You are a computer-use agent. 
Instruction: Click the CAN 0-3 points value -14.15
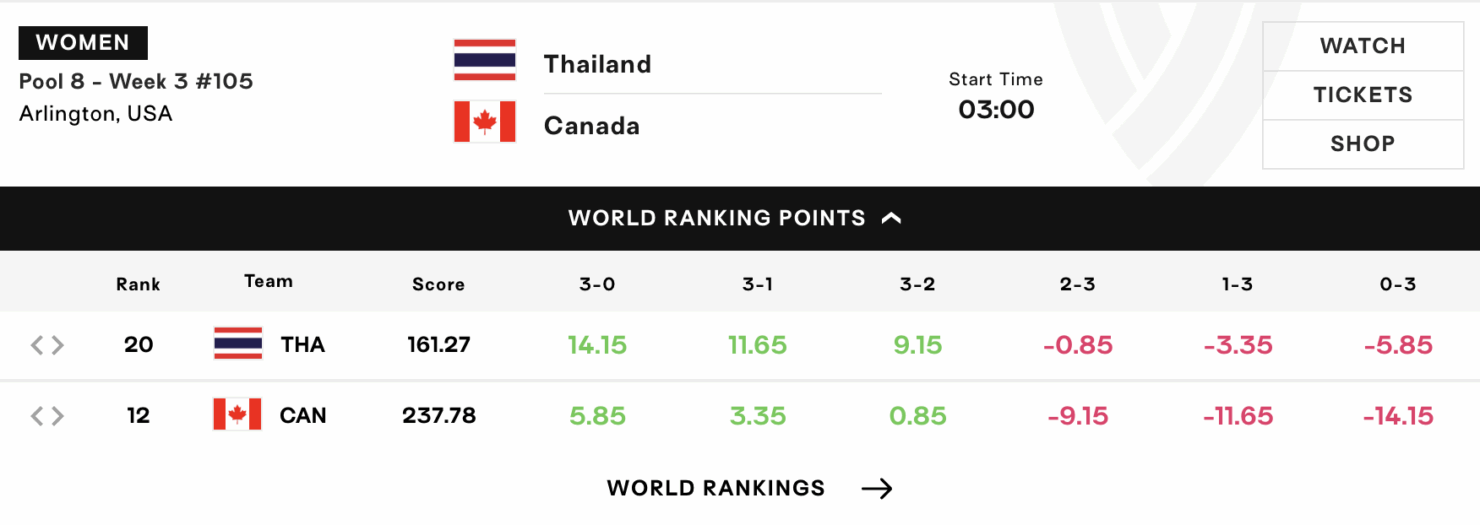point(1398,416)
